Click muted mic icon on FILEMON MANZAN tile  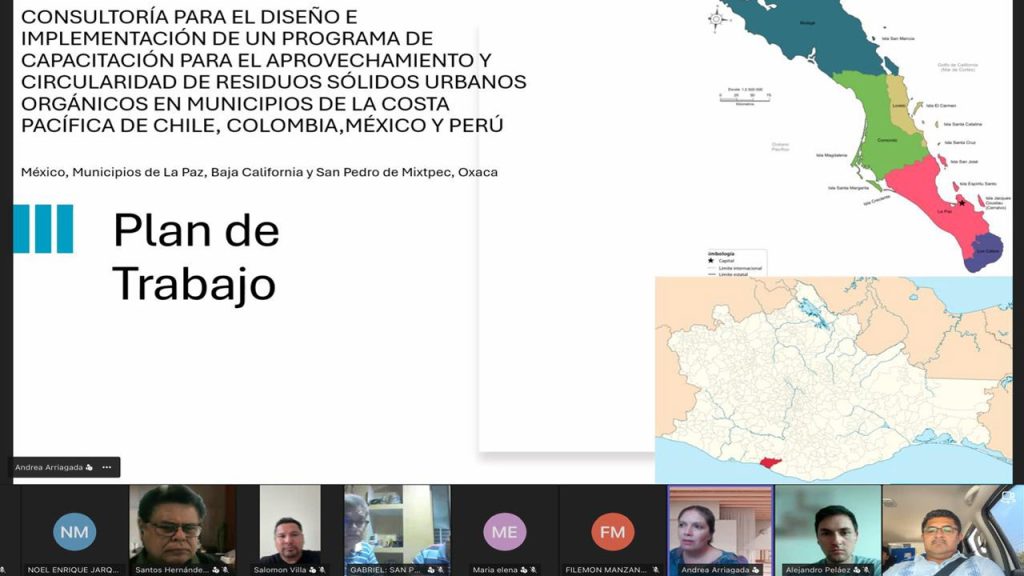click(x=656, y=569)
